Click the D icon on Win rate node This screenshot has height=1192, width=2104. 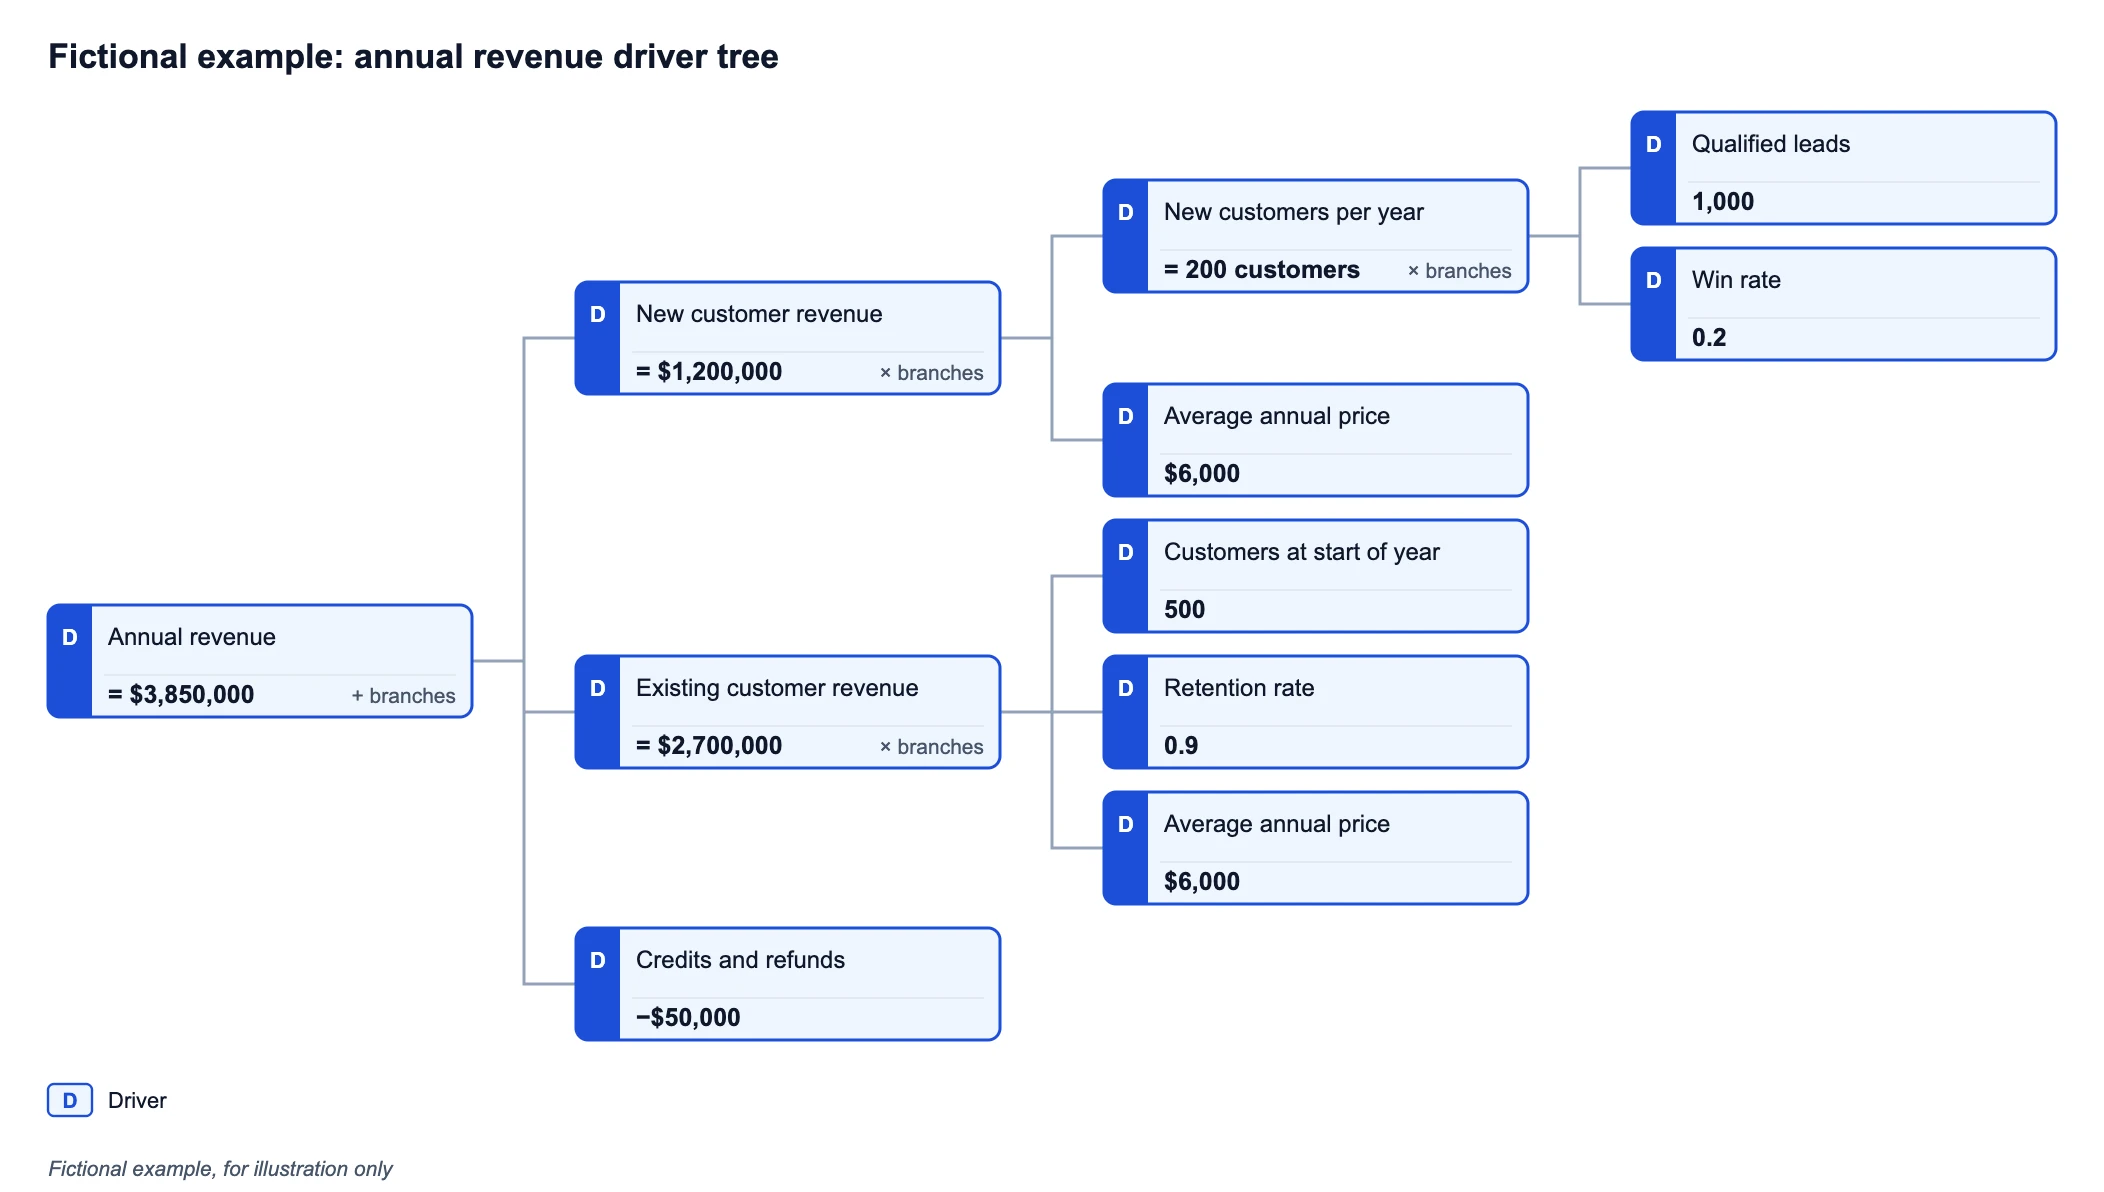pyautogui.click(x=1654, y=280)
